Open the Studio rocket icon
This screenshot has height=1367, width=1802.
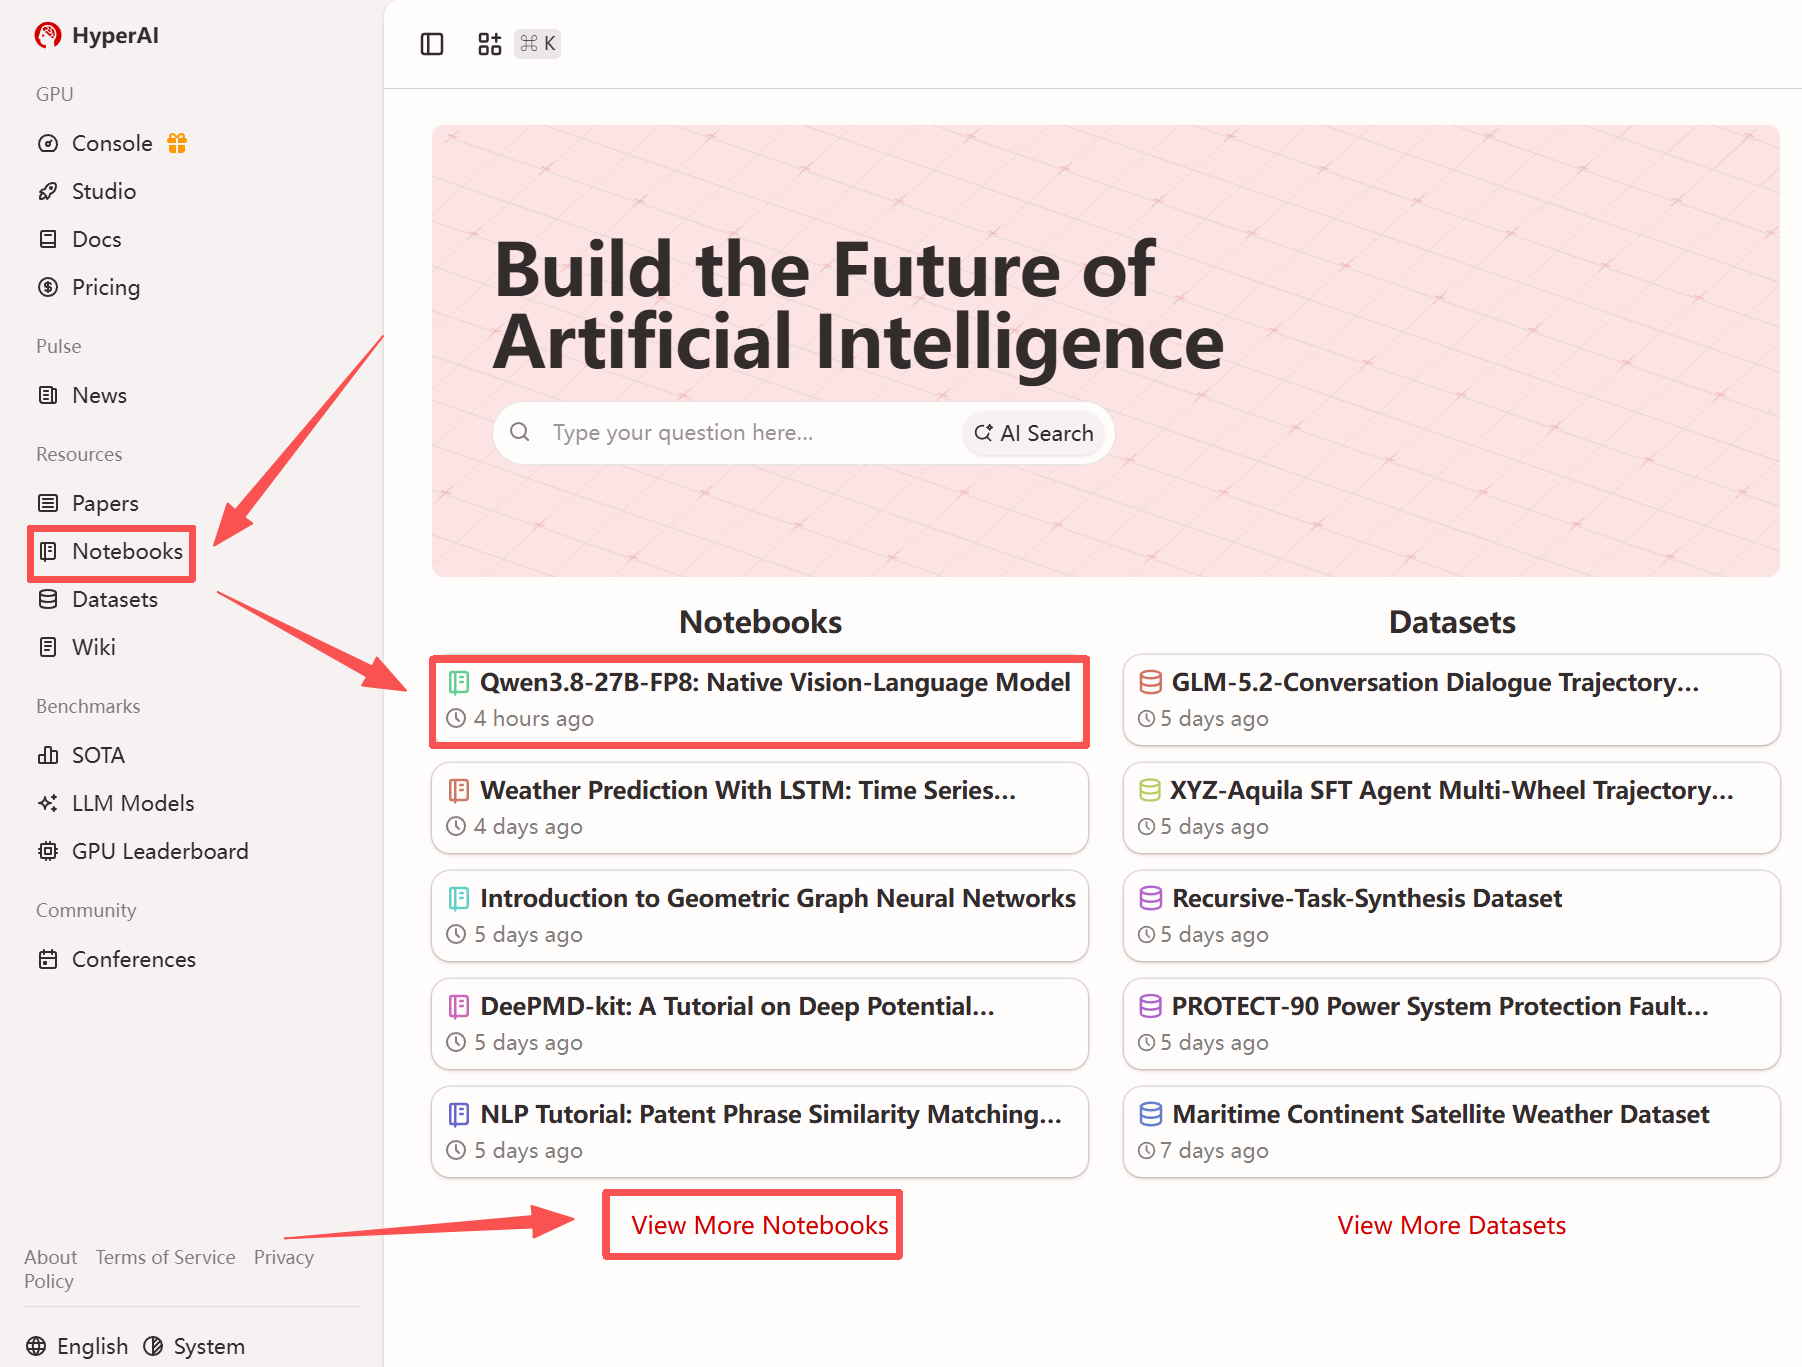[x=48, y=191]
